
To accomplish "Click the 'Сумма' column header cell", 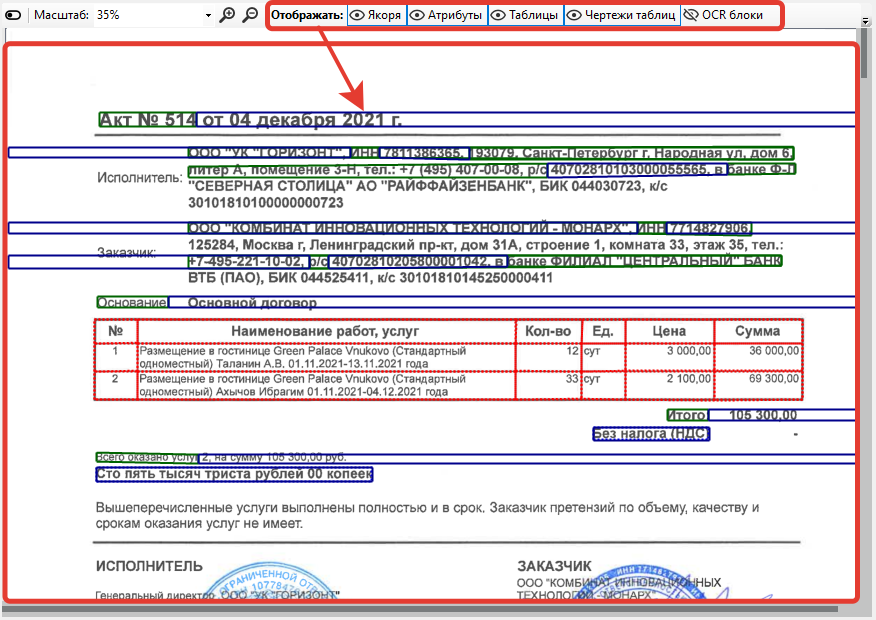I will pyautogui.click(x=757, y=331).
